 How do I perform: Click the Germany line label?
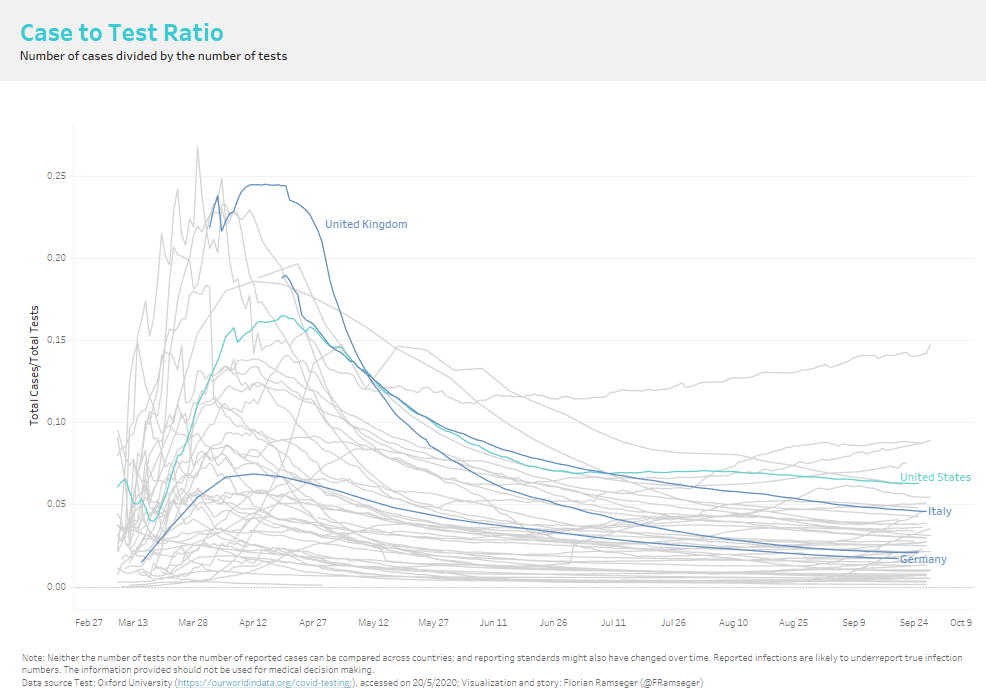point(923,559)
